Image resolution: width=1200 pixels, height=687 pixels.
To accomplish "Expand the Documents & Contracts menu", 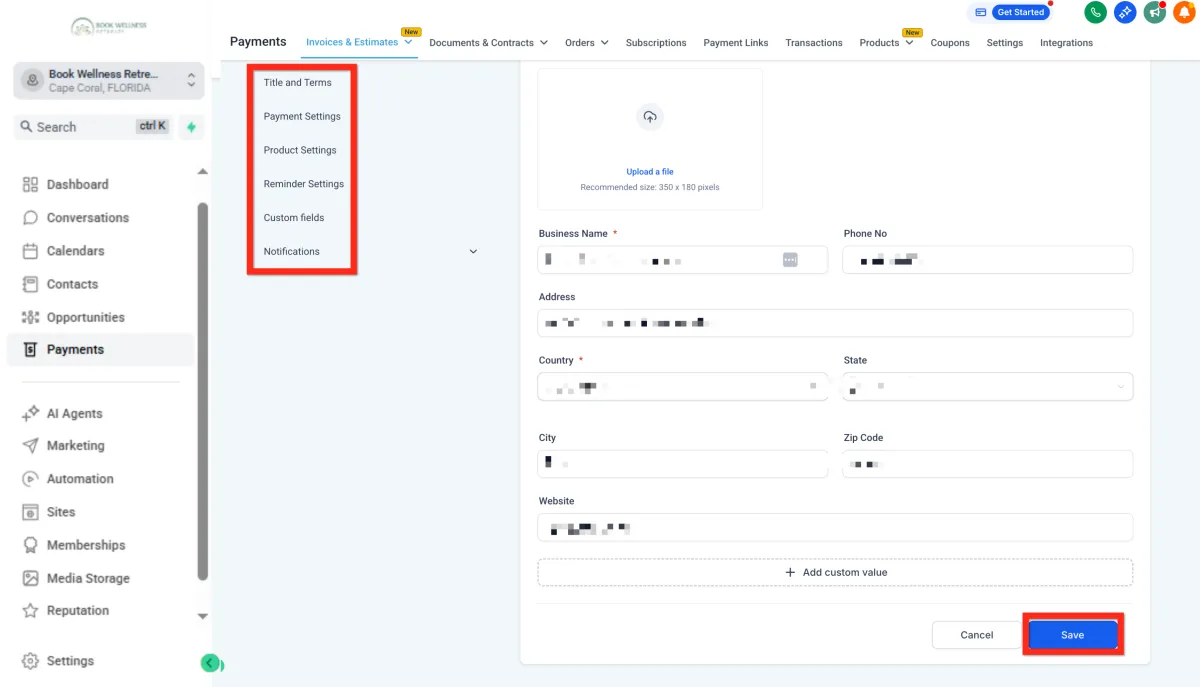I will 488,43.
